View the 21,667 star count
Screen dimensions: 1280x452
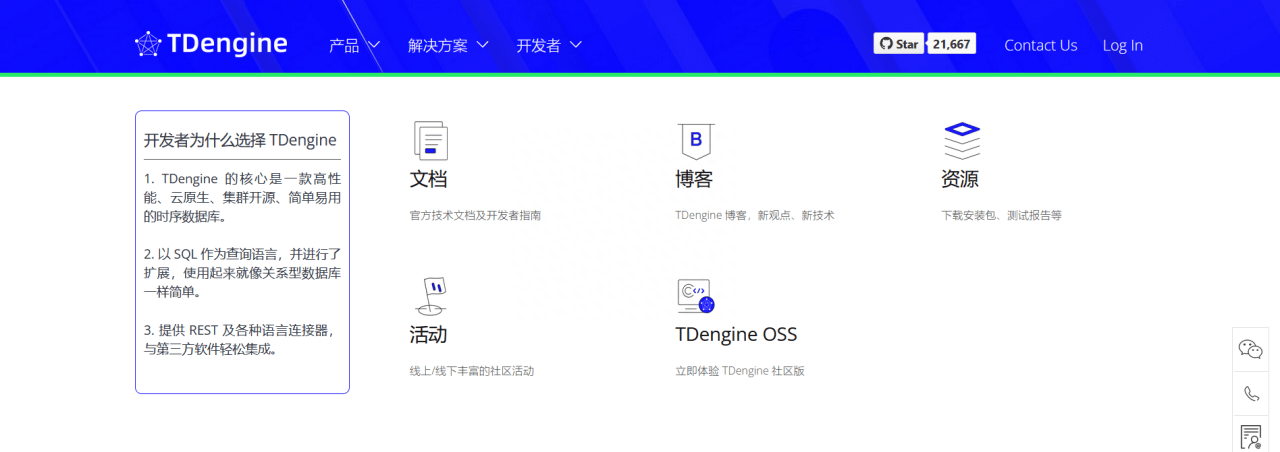(x=951, y=44)
